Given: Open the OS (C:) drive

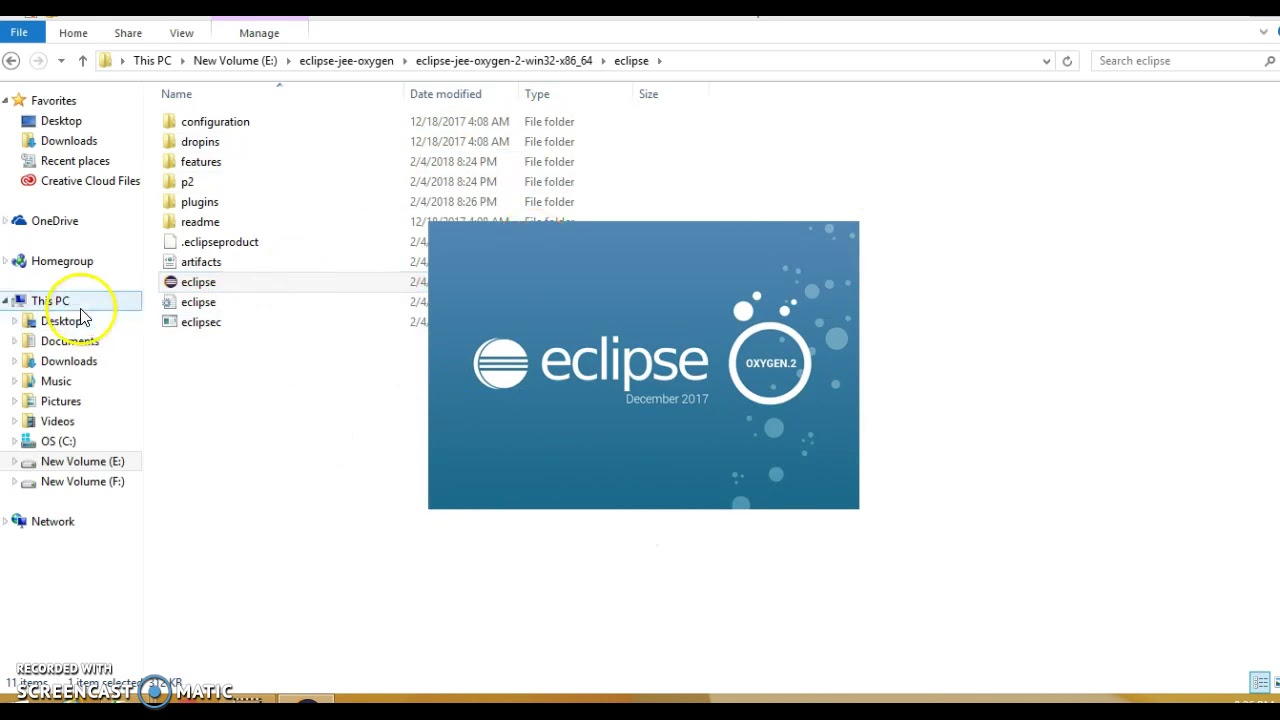Looking at the screenshot, I should pos(58,441).
